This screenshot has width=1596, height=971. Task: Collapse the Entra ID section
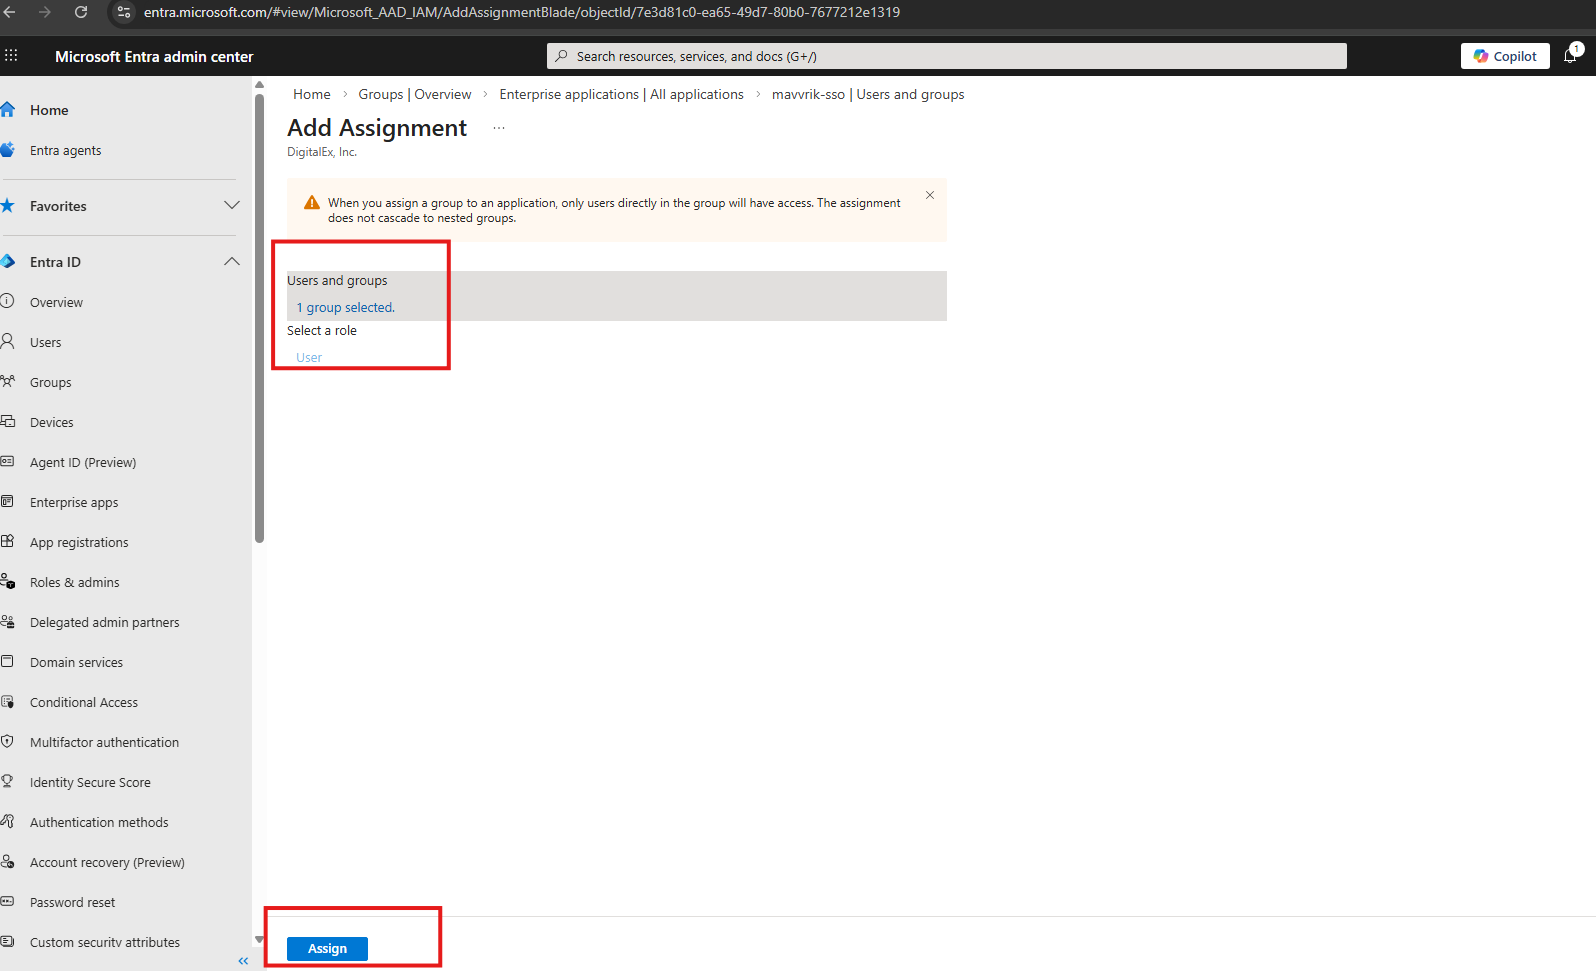(x=231, y=262)
